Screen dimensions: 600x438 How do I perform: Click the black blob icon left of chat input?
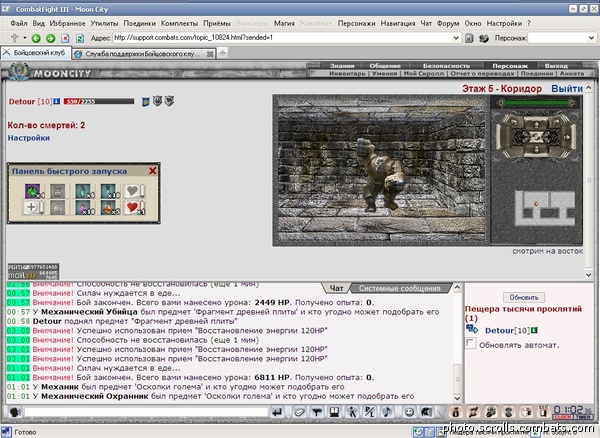15,412
